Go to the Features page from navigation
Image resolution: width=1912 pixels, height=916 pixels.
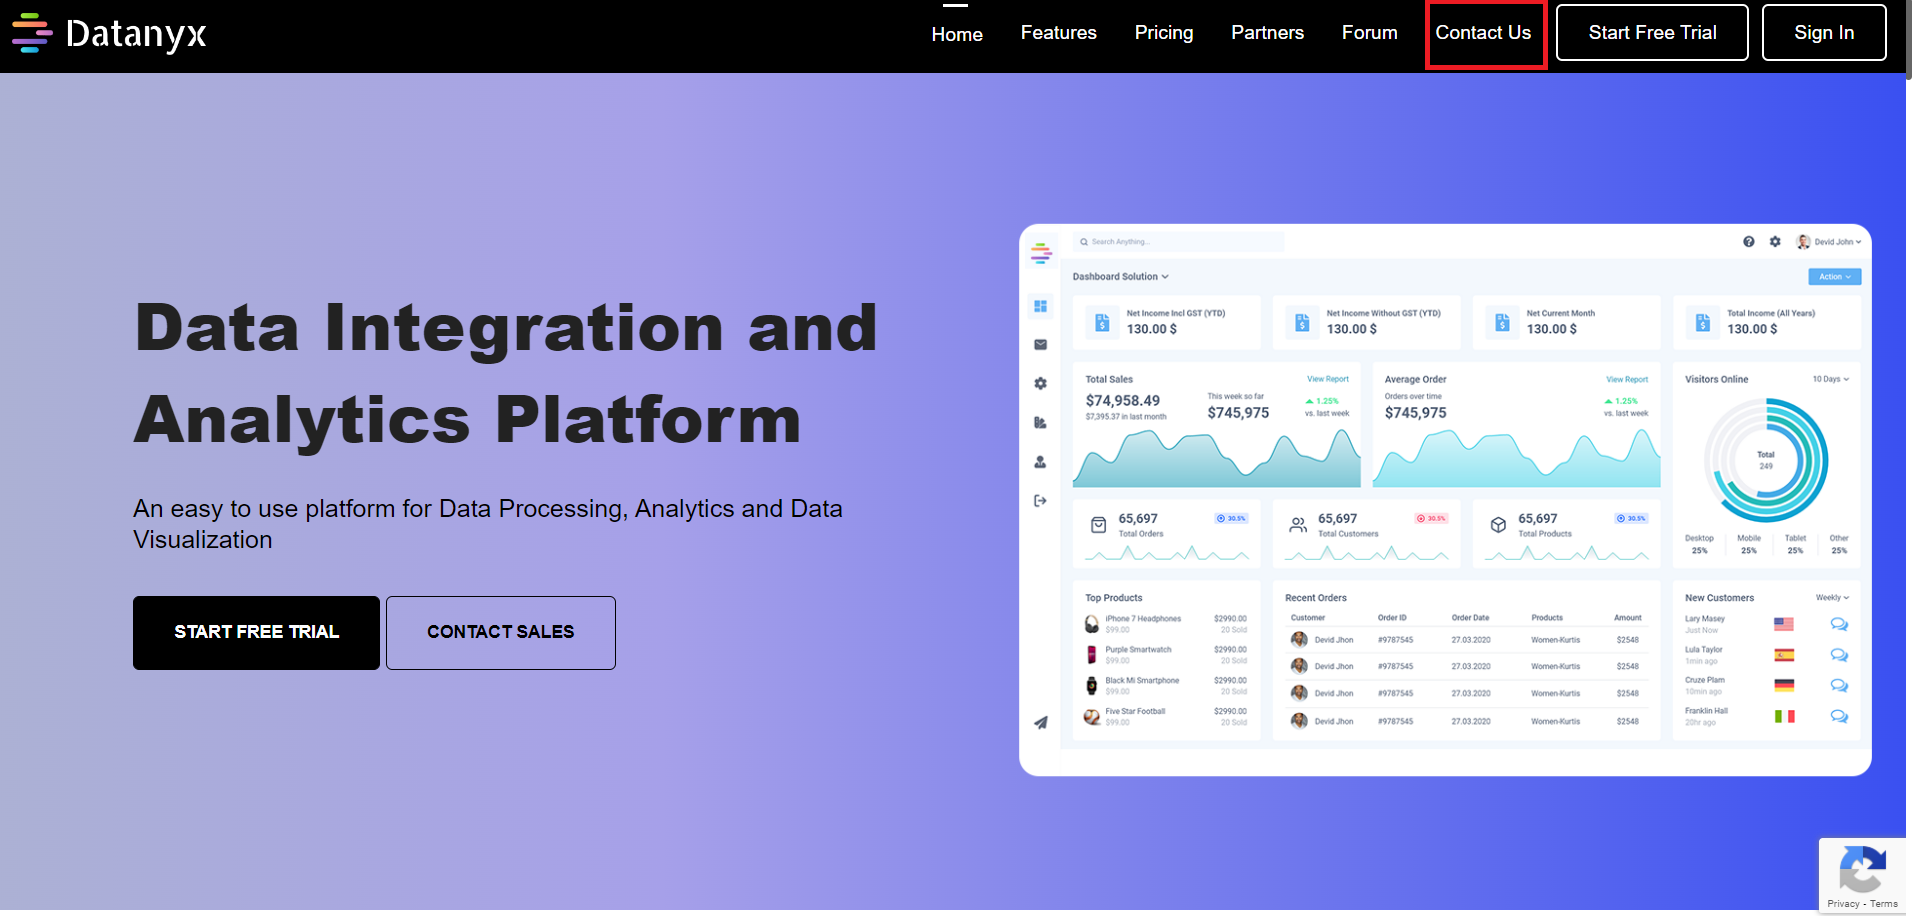coord(1058,33)
